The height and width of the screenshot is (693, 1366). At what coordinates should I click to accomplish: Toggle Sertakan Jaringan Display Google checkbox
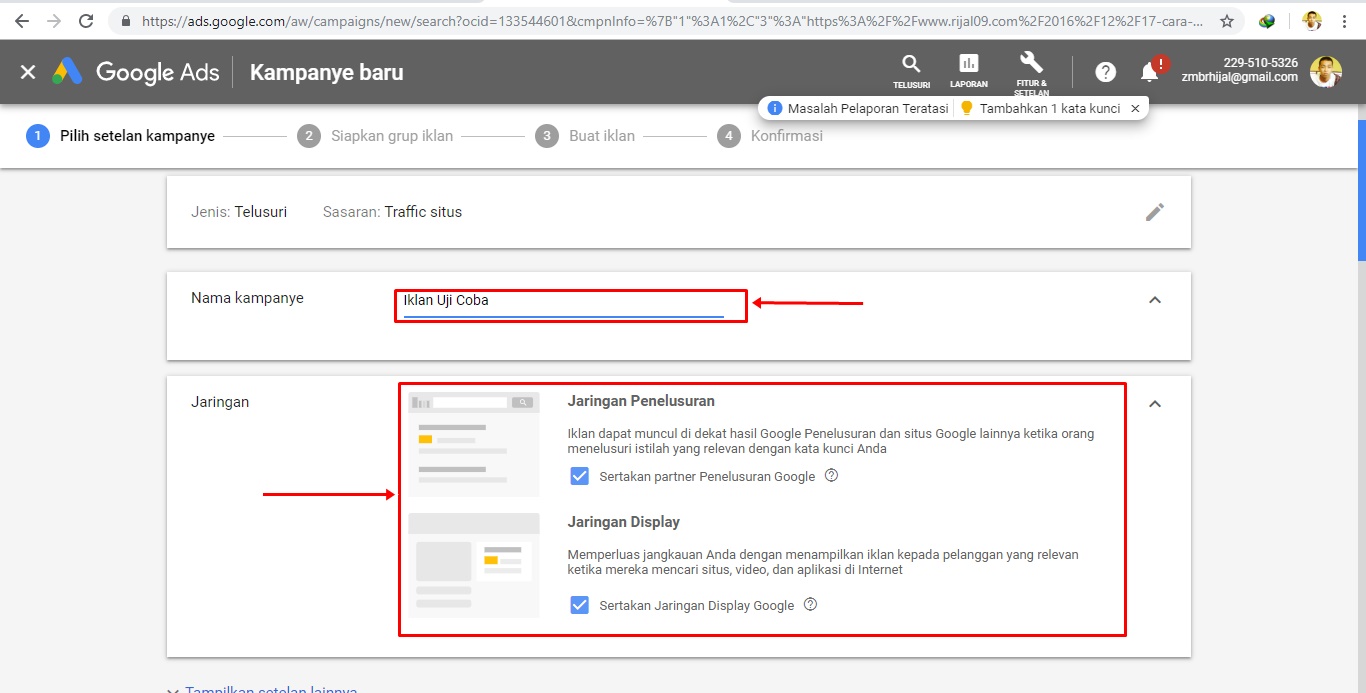point(579,605)
